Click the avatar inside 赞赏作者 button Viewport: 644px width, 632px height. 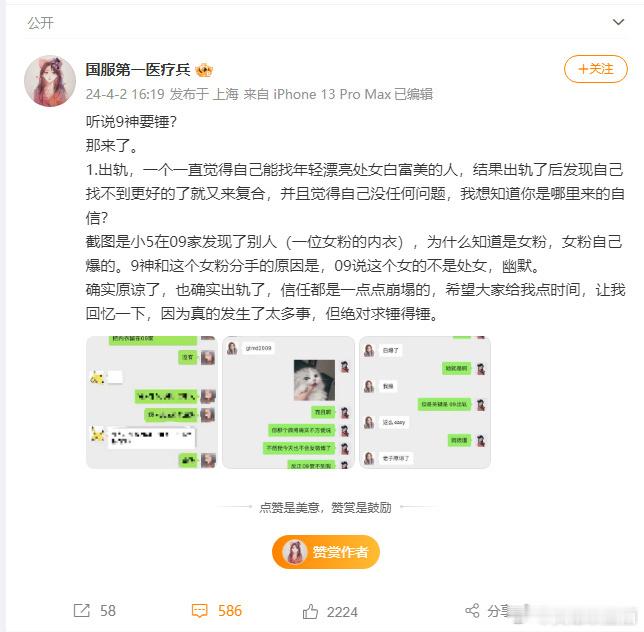tap(295, 552)
